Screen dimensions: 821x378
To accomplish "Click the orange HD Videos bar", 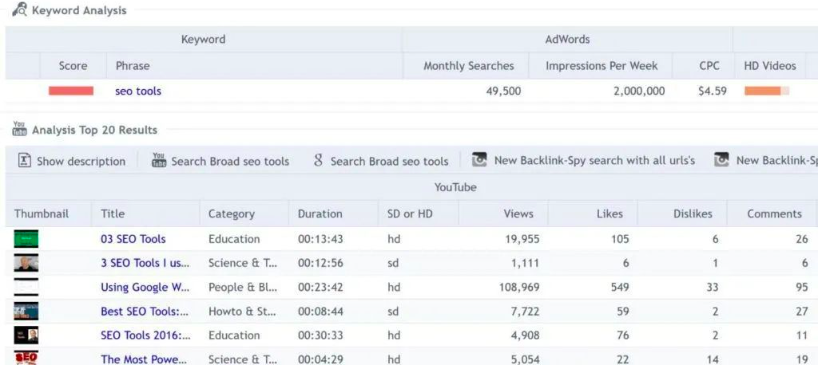I will (767, 91).
